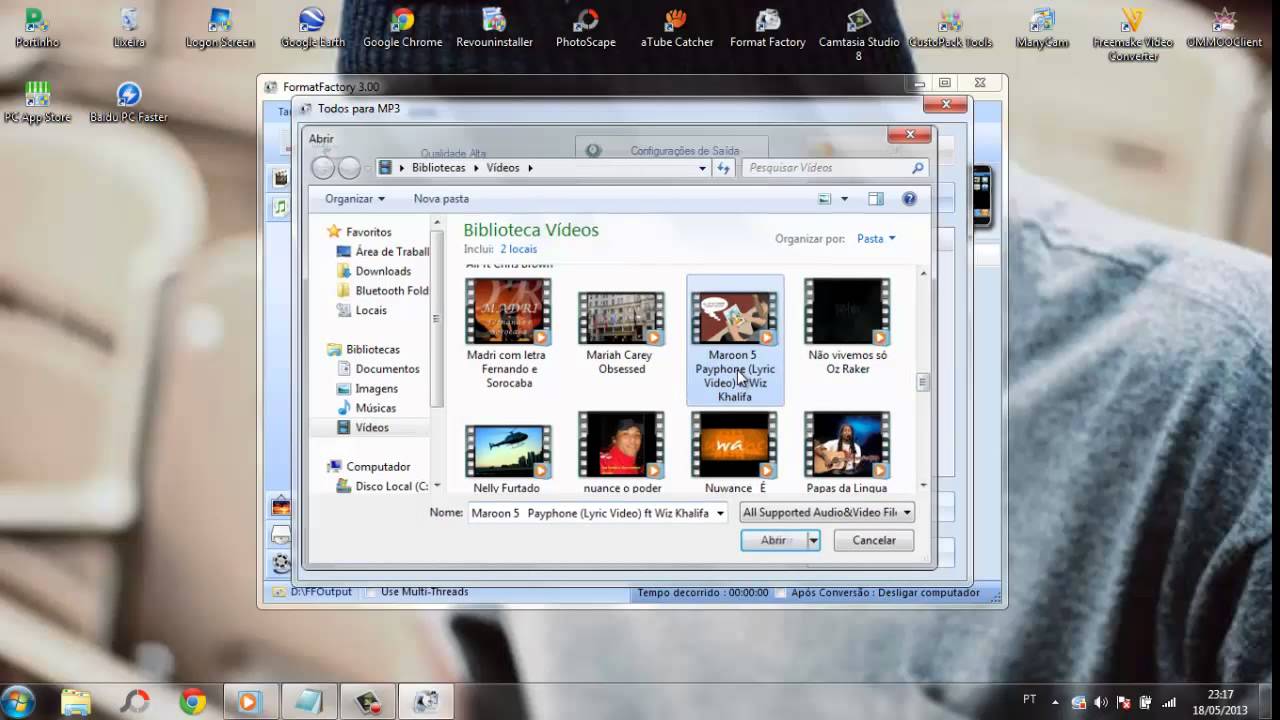Image resolution: width=1280 pixels, height=720 pixels.
Task: Click the search magnifier in Pesquisar Vídeos
Action: tap(917, 168)
